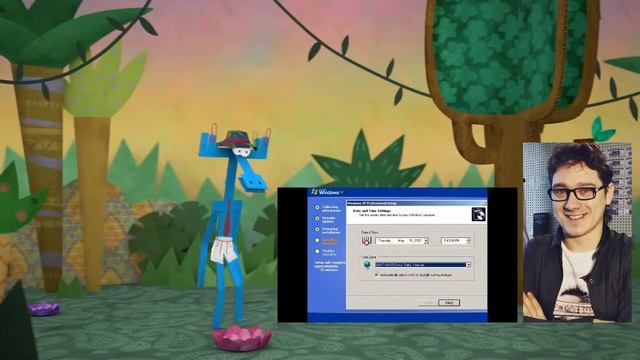640x360 pixels.
Task: Click the purple flower on the ground
Action: coord(44,308)
